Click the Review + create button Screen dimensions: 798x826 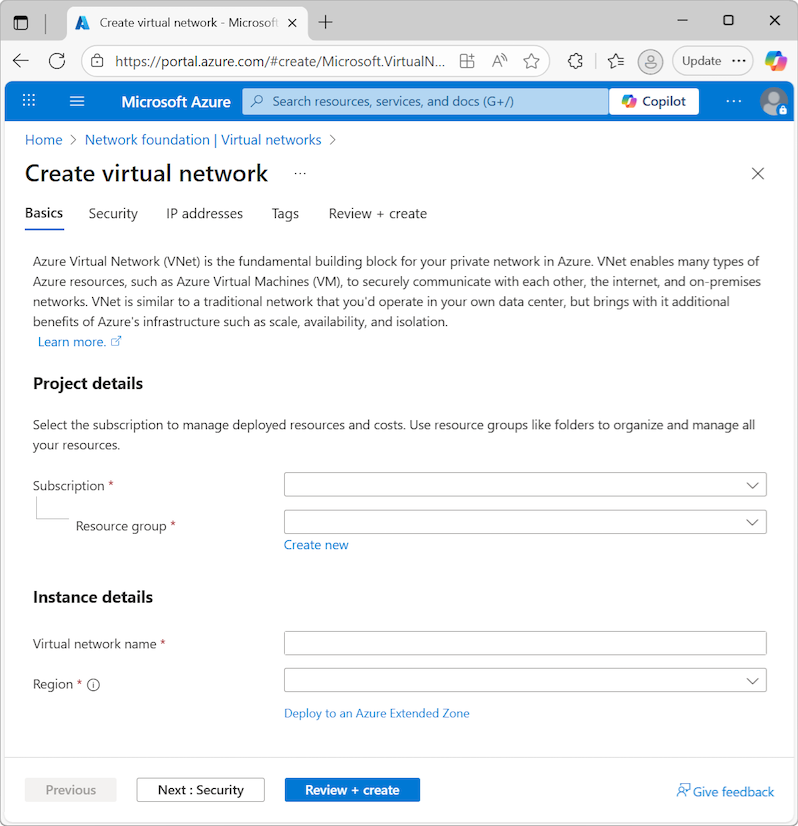[x=352, y=790]
